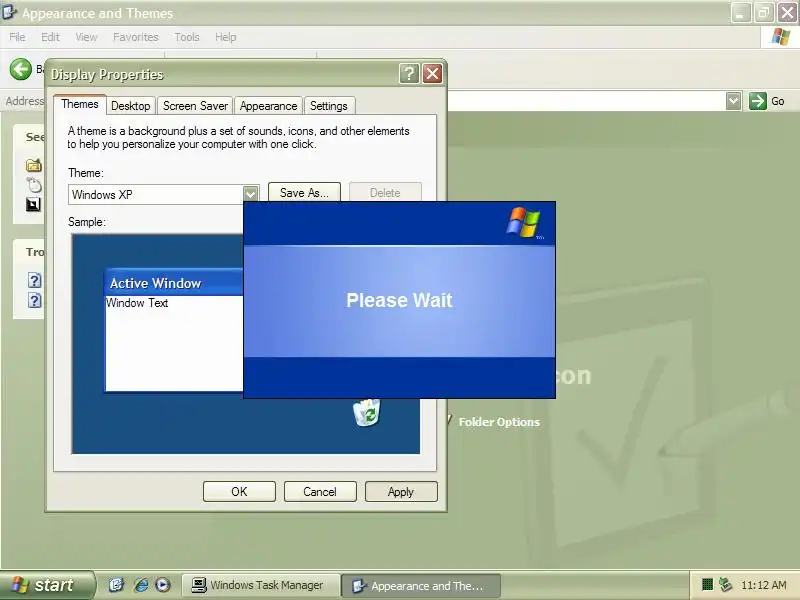Viewport: 800px width, 600px height.
Task: Click the Apply button
Action: (401, 492)
